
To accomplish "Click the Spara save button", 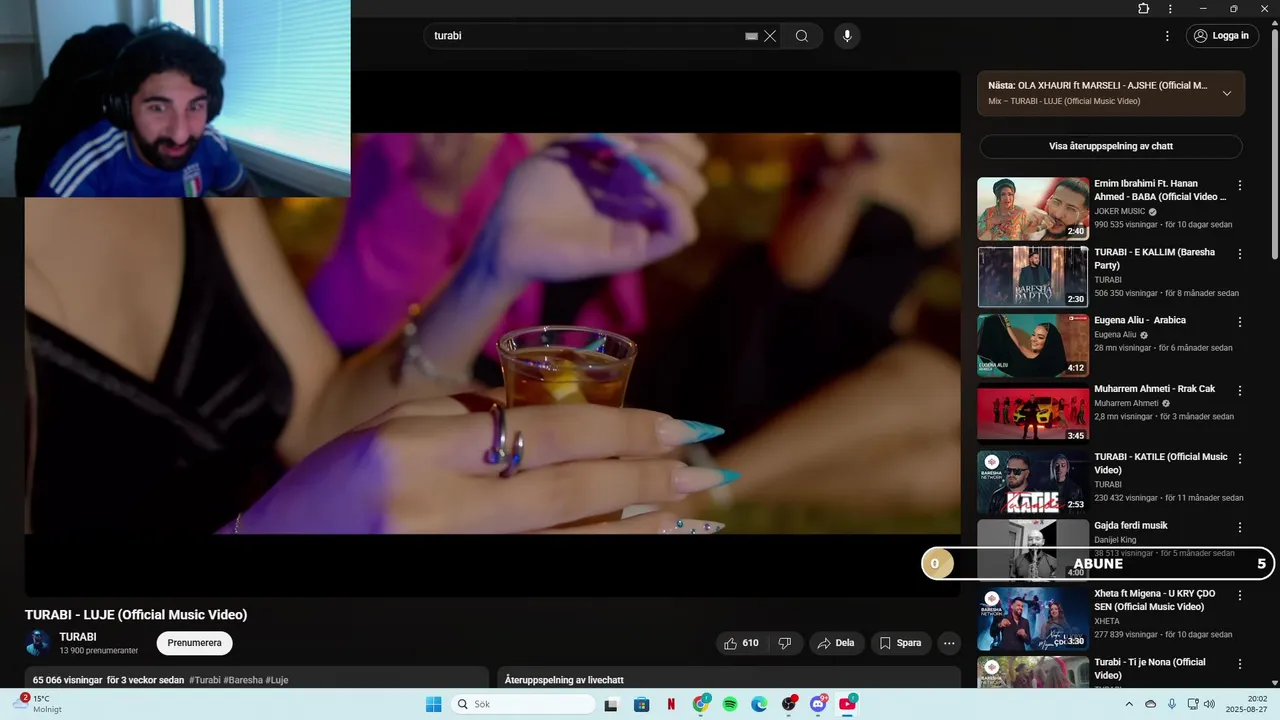I will pyautogui.click(x=900, y=643).
